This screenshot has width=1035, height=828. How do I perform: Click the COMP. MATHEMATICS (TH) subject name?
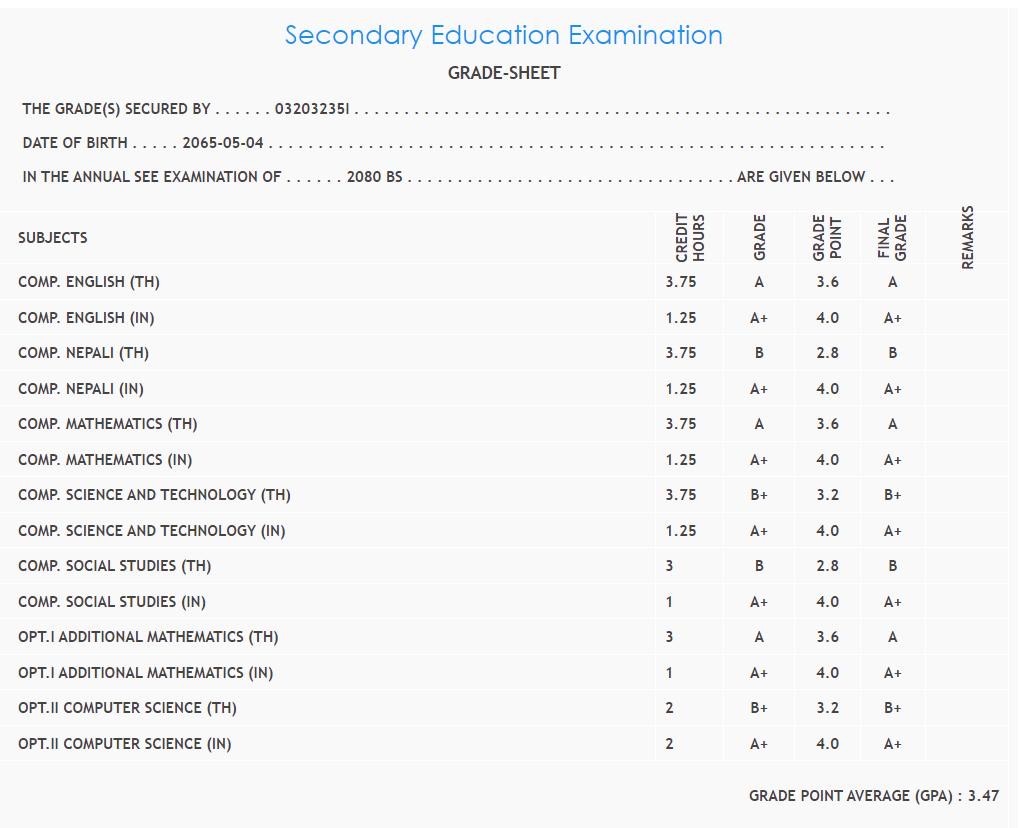(x=108, y=424)
